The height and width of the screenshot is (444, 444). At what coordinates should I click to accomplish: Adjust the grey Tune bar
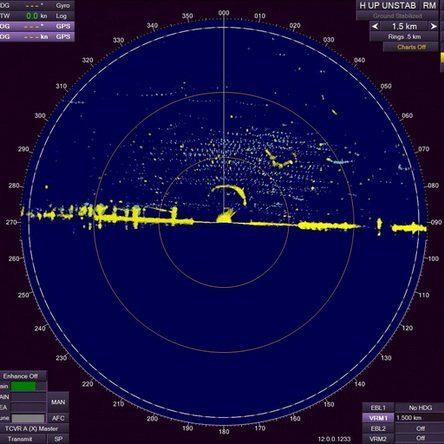[x=28, y=418]
